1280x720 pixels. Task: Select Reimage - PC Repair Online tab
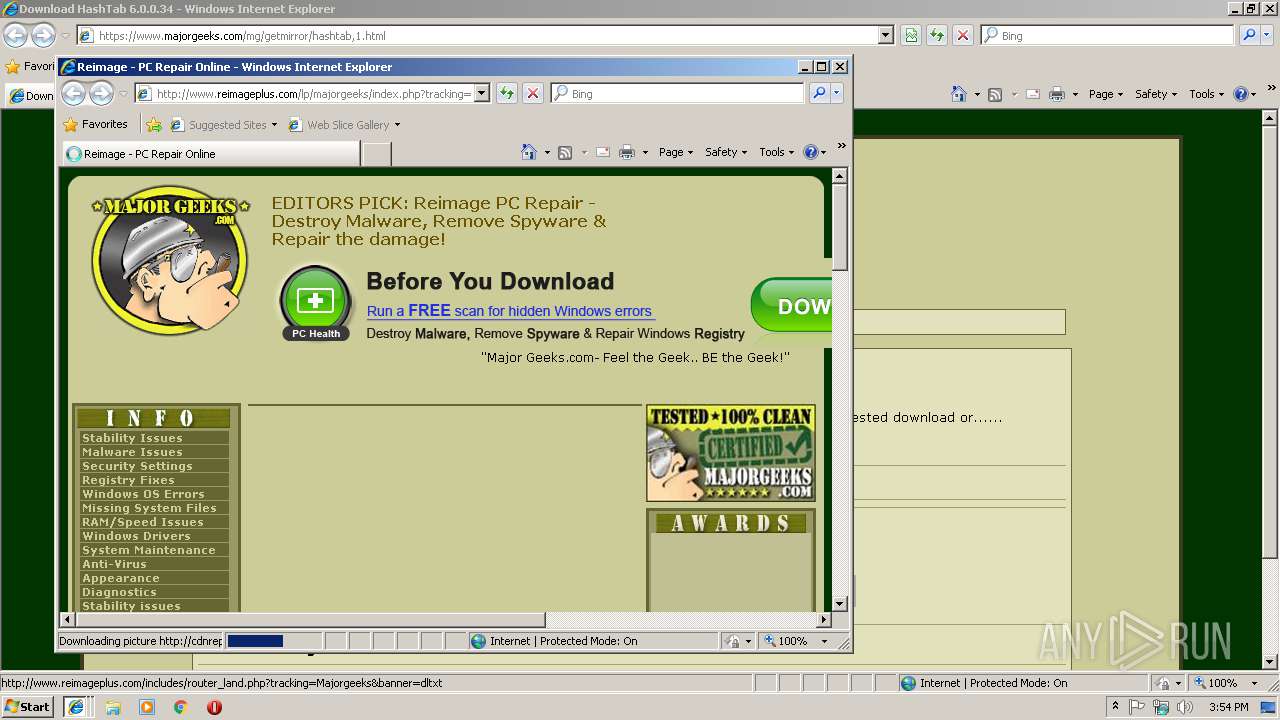click(x=211, y=154)
